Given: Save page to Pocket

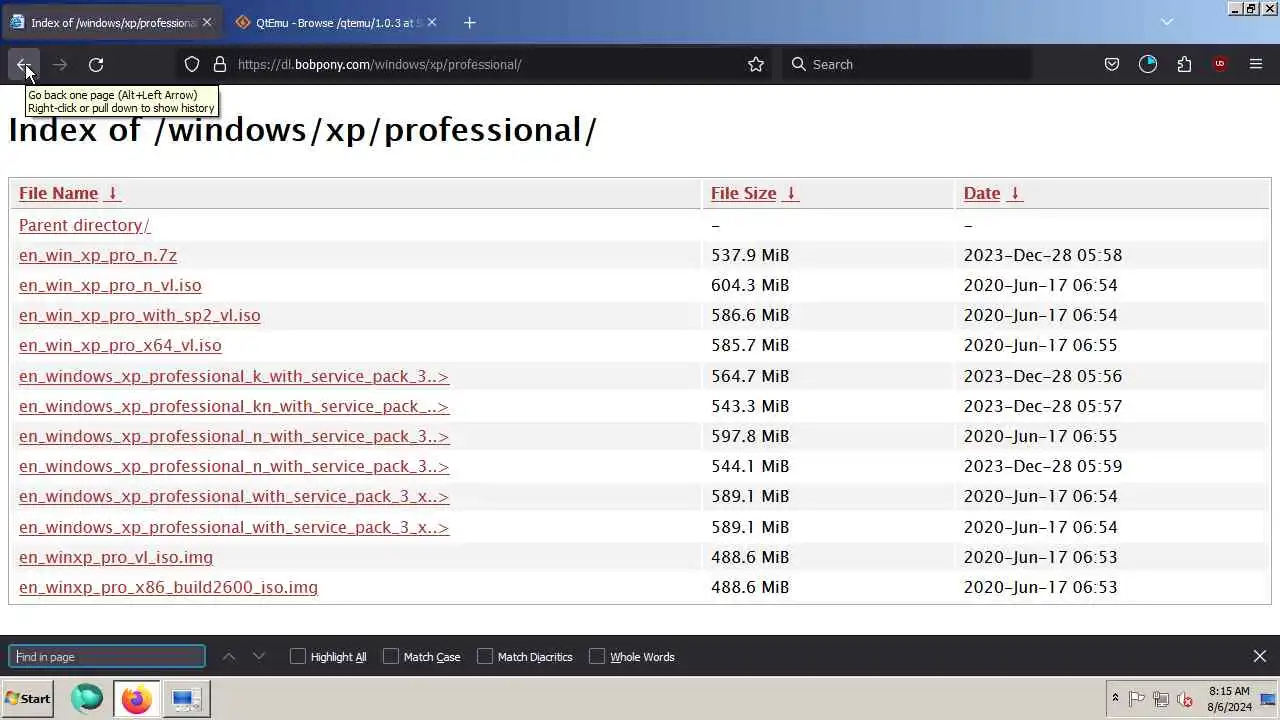Looking at the screenshot, I should pyautogui.click(x=1111, y=64).
